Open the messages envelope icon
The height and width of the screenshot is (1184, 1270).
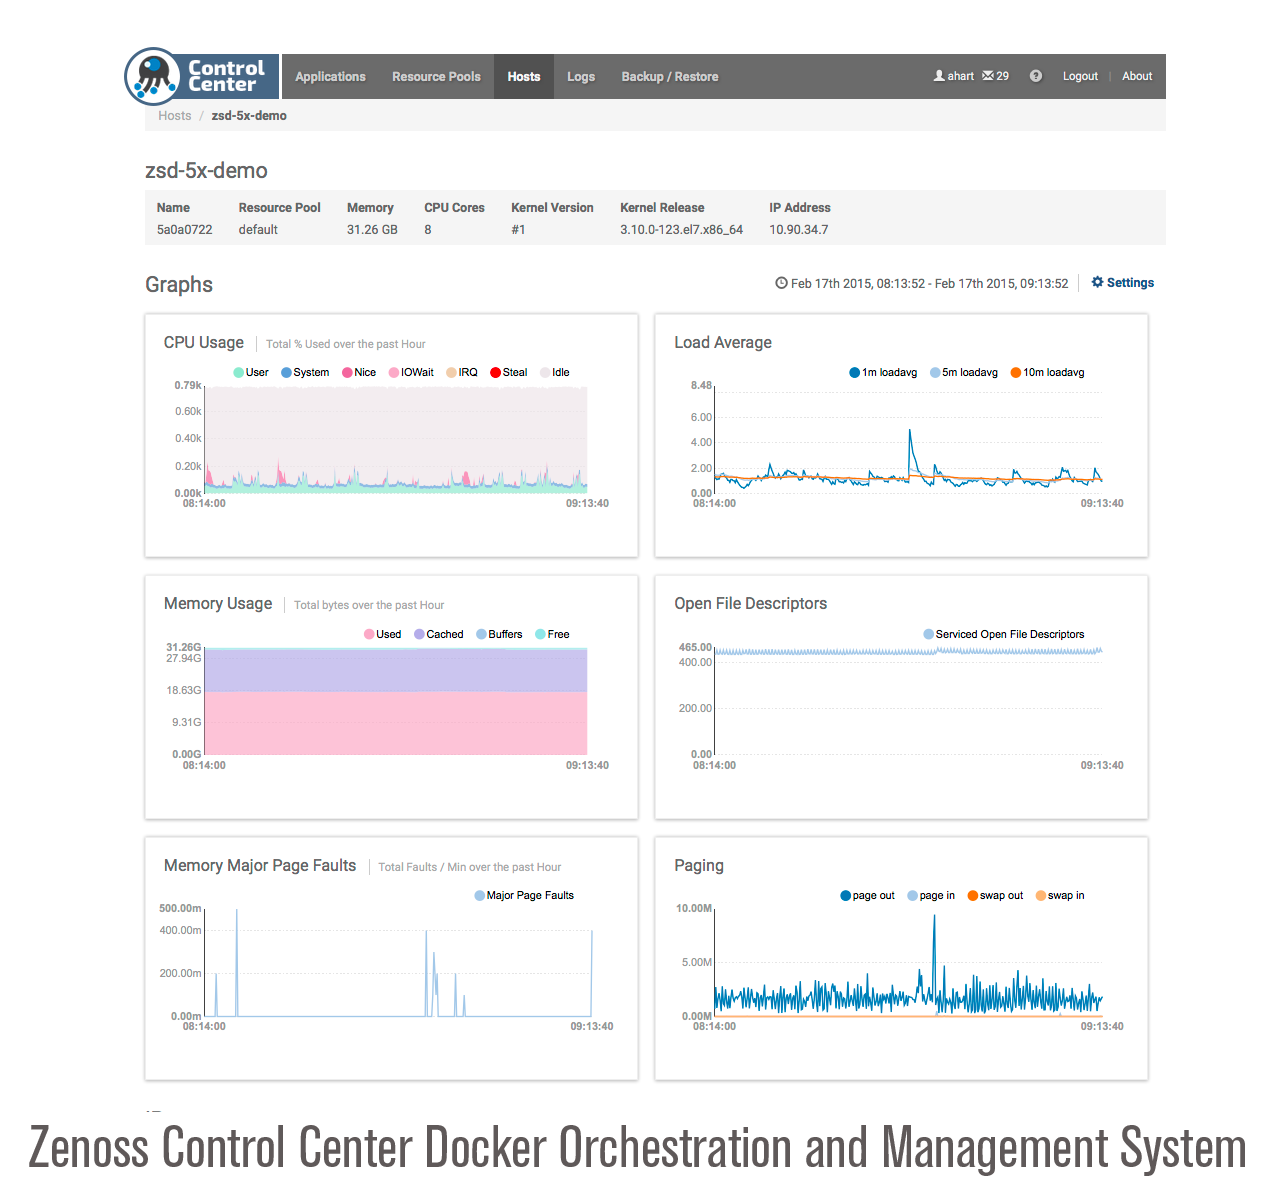(x=988, y=76)
